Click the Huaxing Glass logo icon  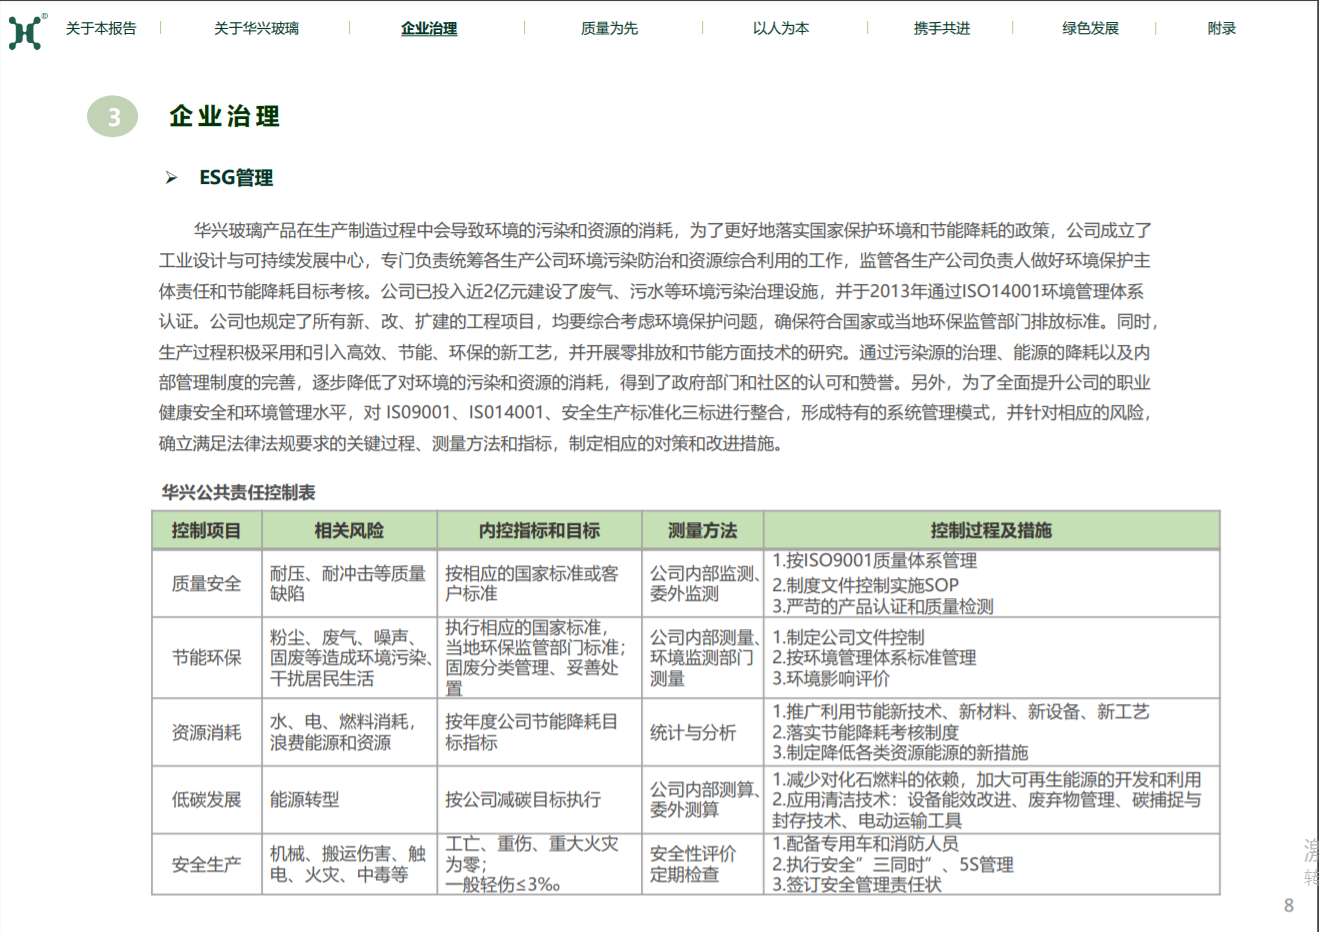tap(27, 32)
